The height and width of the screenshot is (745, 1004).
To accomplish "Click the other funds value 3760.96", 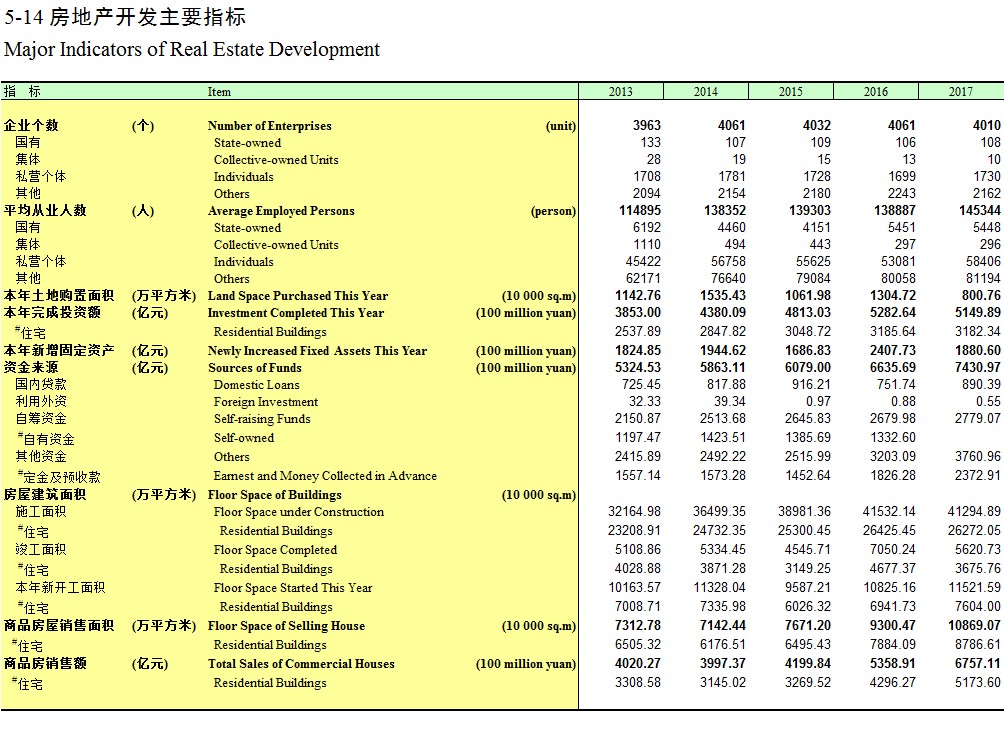I will click(978, 456).
